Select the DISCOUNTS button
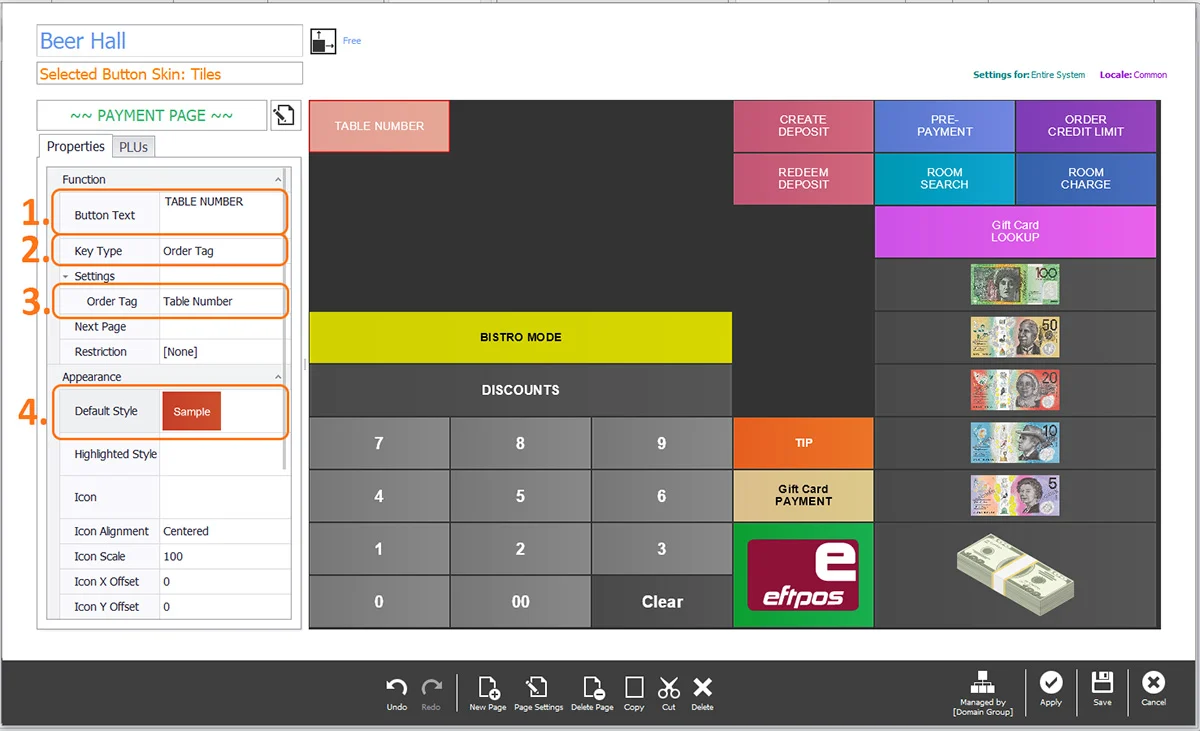 click(x=520, y=390)
